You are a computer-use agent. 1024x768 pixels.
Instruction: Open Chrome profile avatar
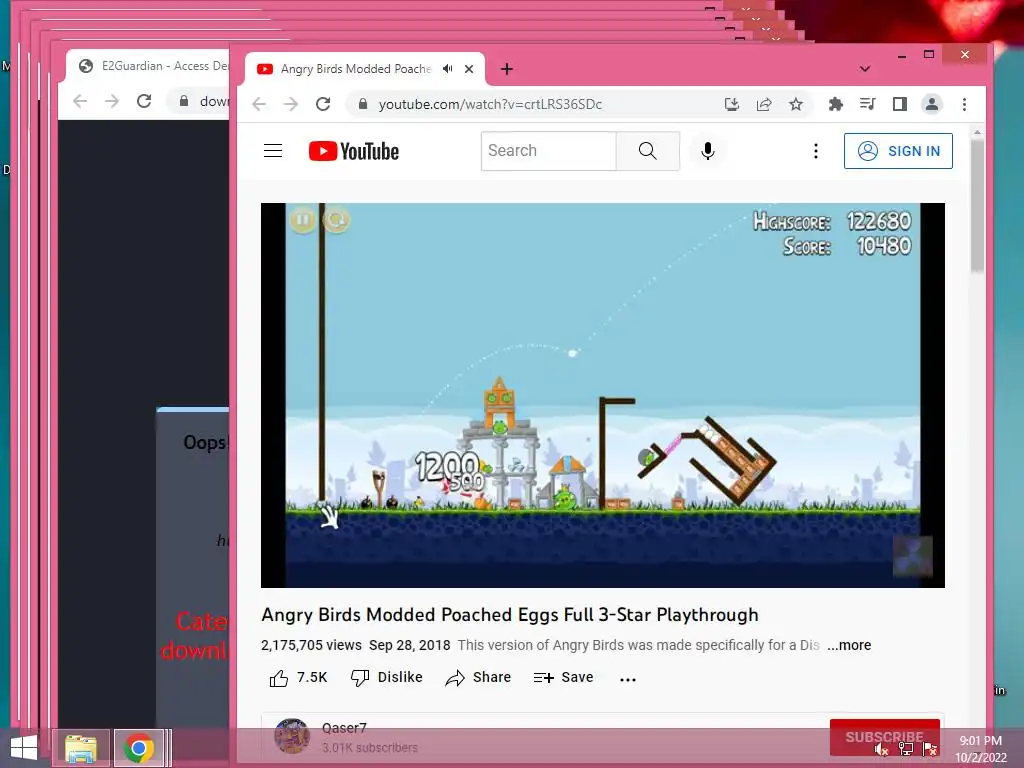pyautogui.click(x=932, y=104)
